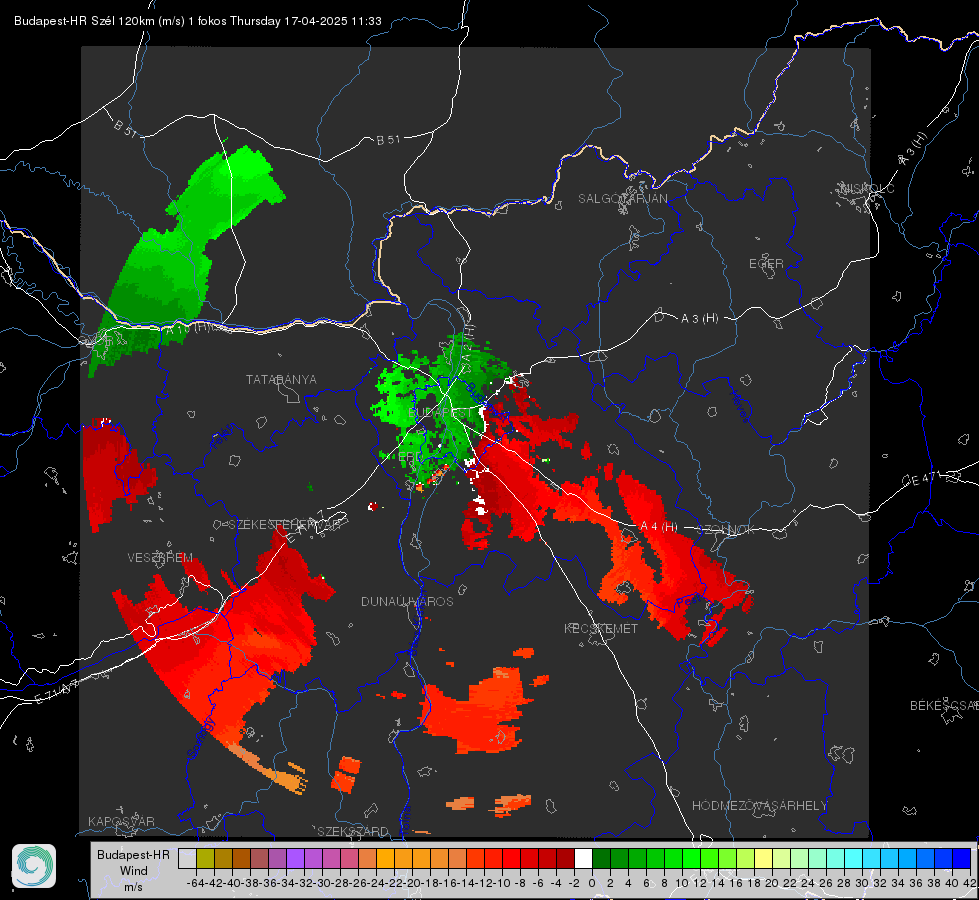Click the legend value 0

(x=592, y=883)
